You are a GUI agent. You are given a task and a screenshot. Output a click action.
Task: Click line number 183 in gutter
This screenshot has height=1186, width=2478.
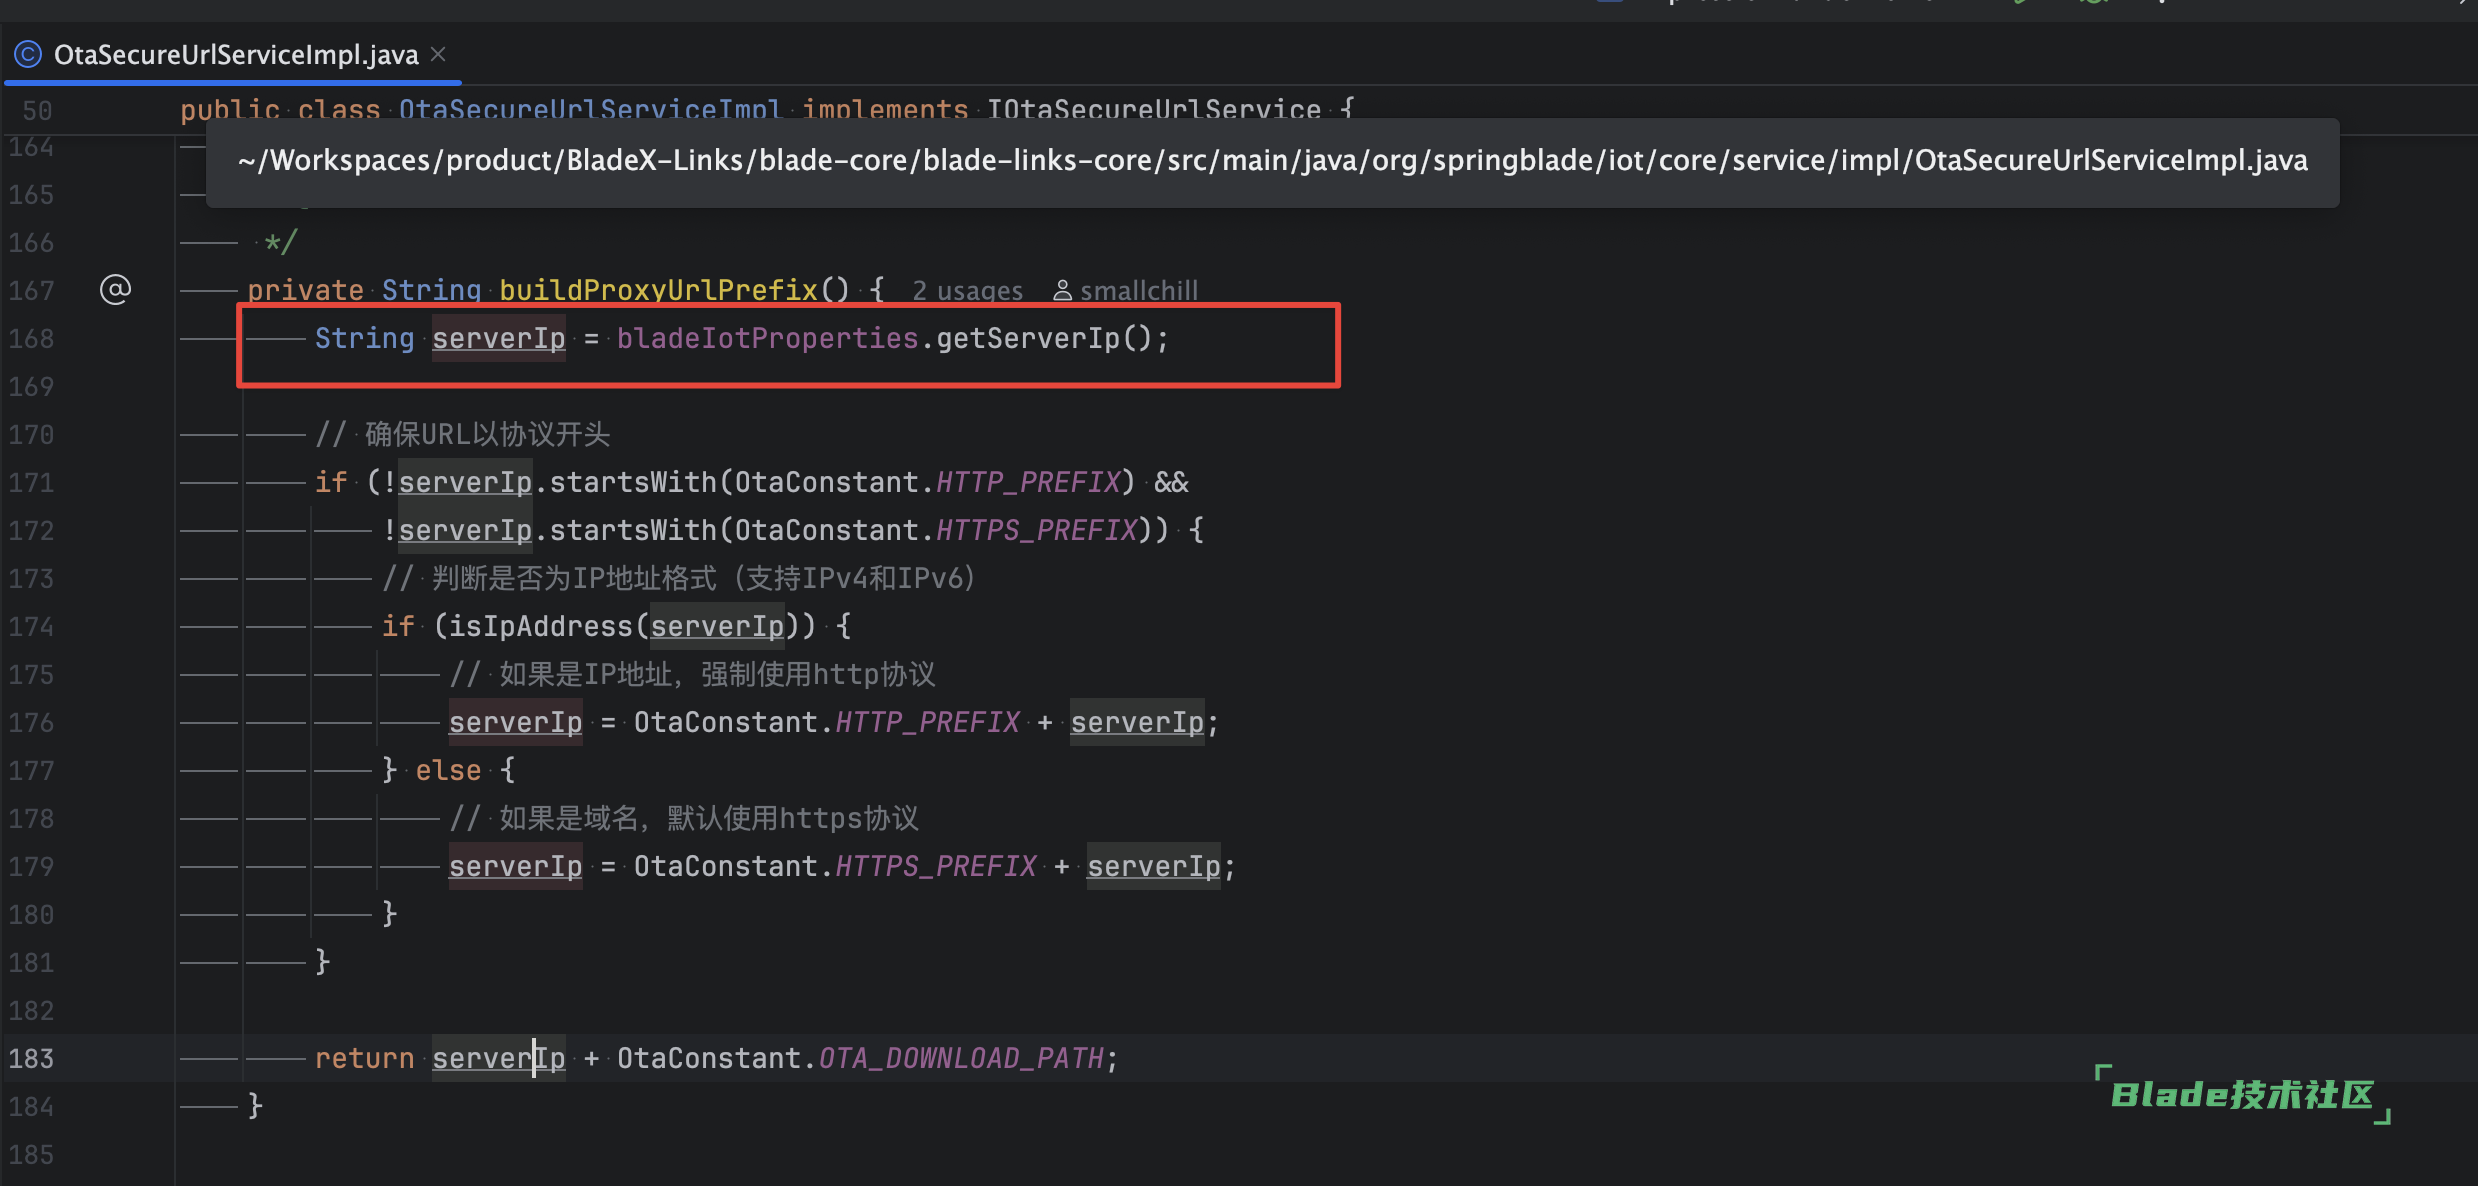tap(31, 1058)
